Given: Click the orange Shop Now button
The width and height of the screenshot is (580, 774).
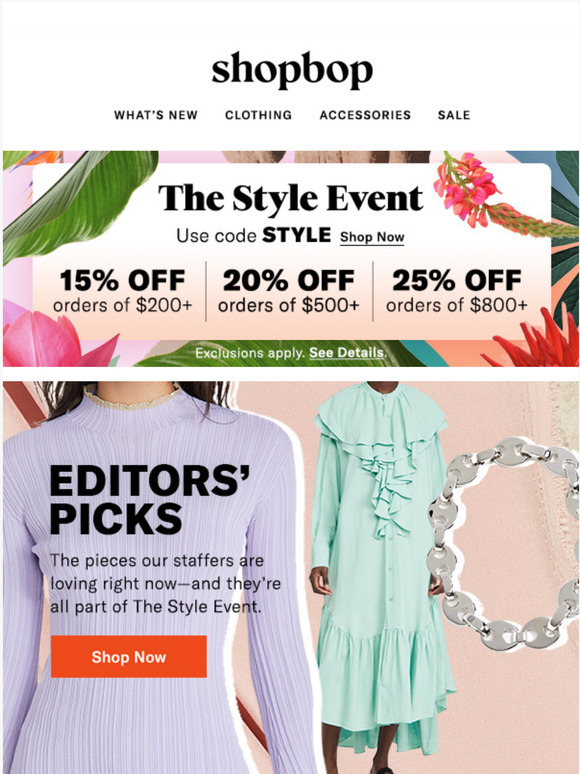Looking at the screenshot, I should (128, 657).
